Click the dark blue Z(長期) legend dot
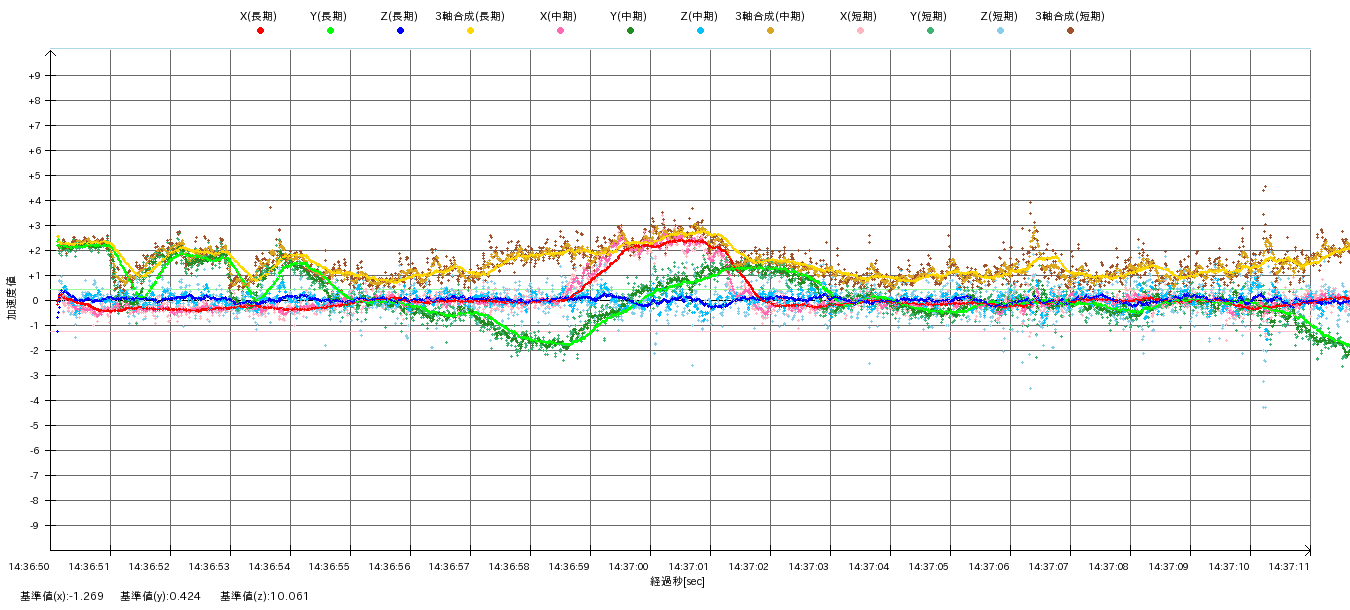This screenshot has width=1350, height=610. pyautogui.click(x=400, y=31)
